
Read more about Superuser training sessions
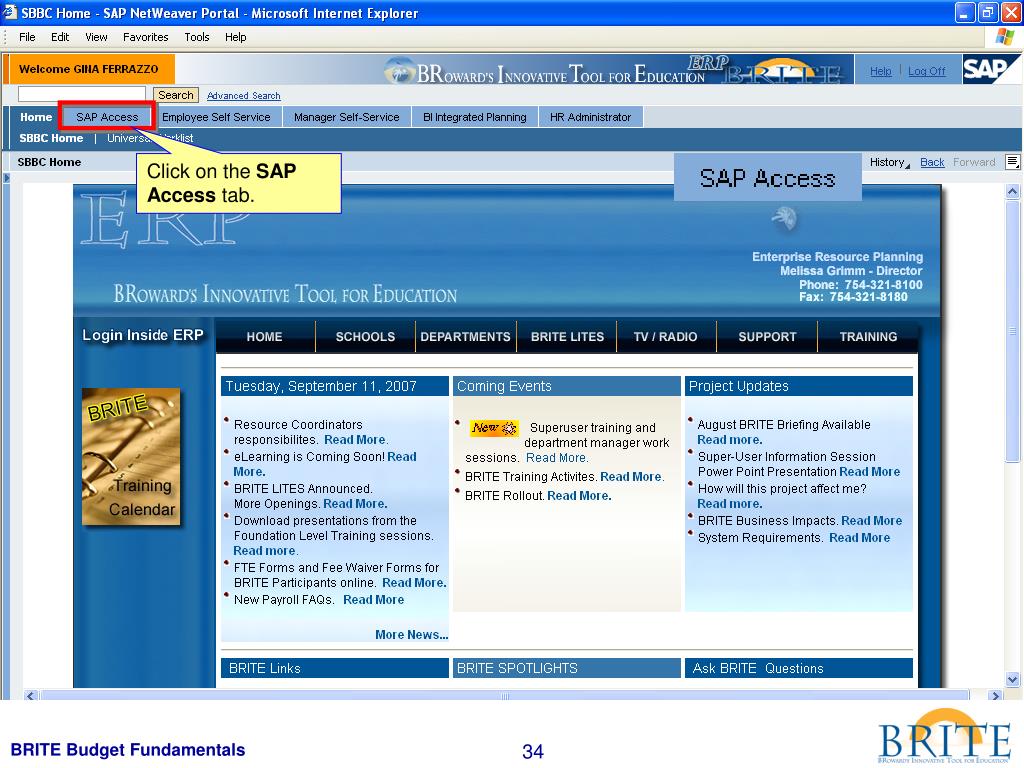[557, 458]
